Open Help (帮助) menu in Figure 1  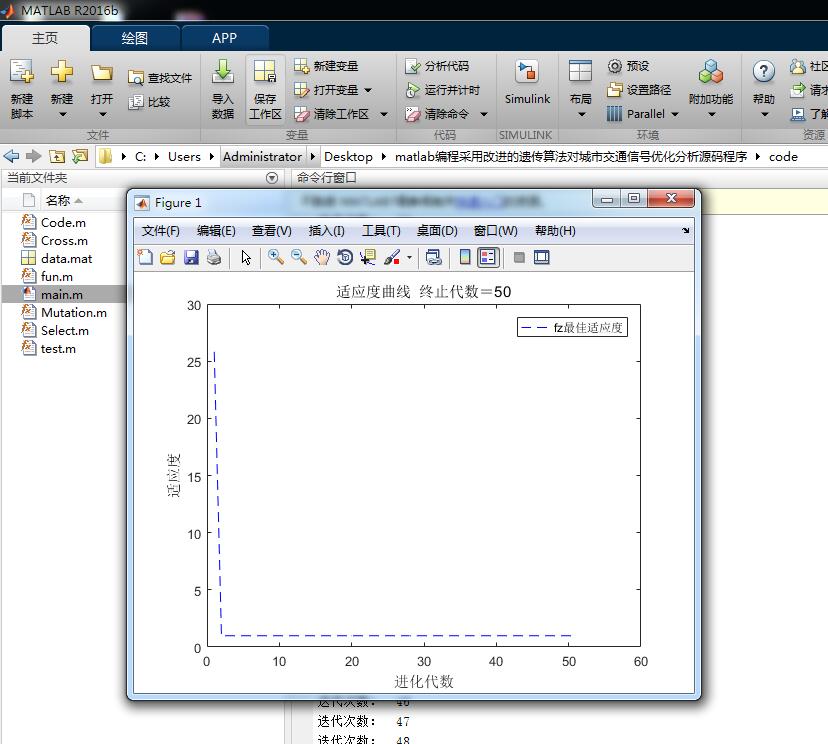pyautogui.click(x=555, y=231)
